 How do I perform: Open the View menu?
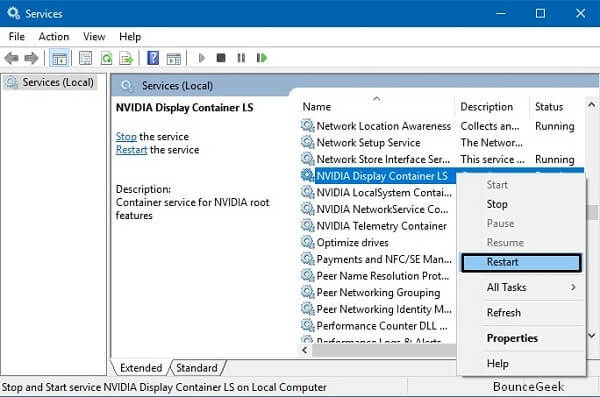tap(94, 37)
